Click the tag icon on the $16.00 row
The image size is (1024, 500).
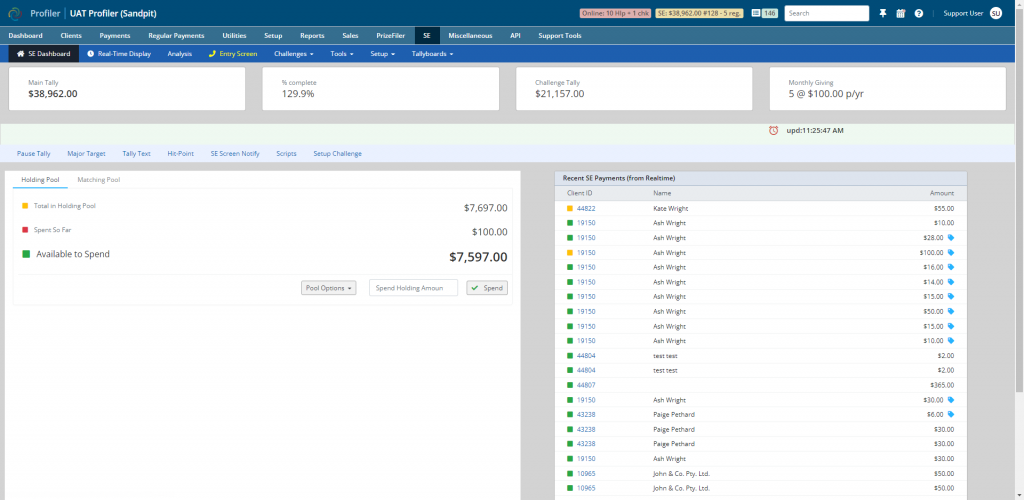(x=951, y=267)
